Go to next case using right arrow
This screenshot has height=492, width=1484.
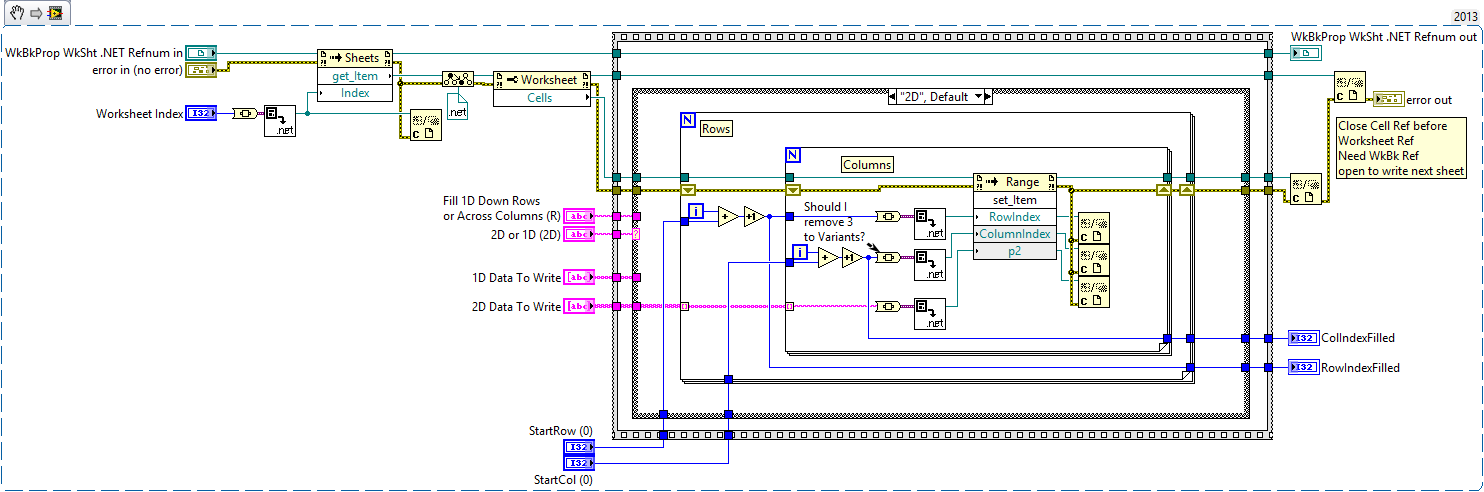[x=988, y=97]
